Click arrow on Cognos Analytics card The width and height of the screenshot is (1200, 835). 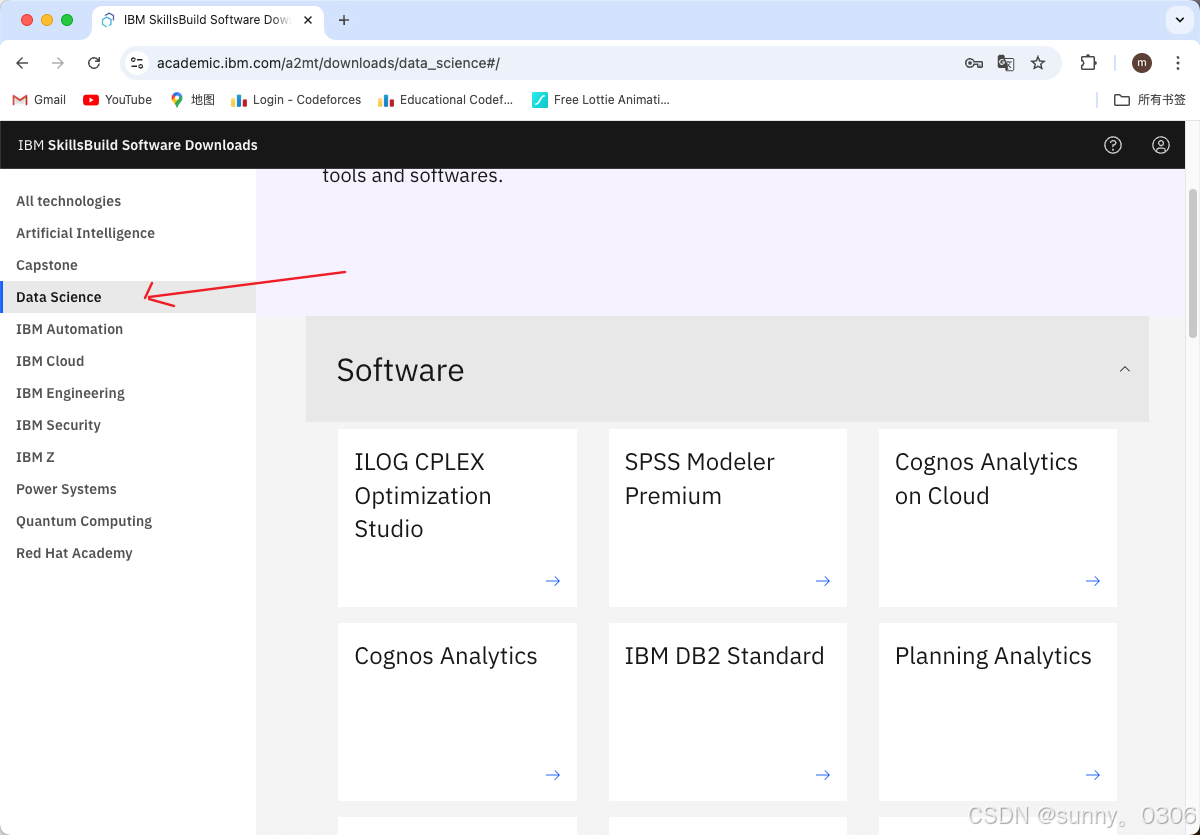point(553,775)
